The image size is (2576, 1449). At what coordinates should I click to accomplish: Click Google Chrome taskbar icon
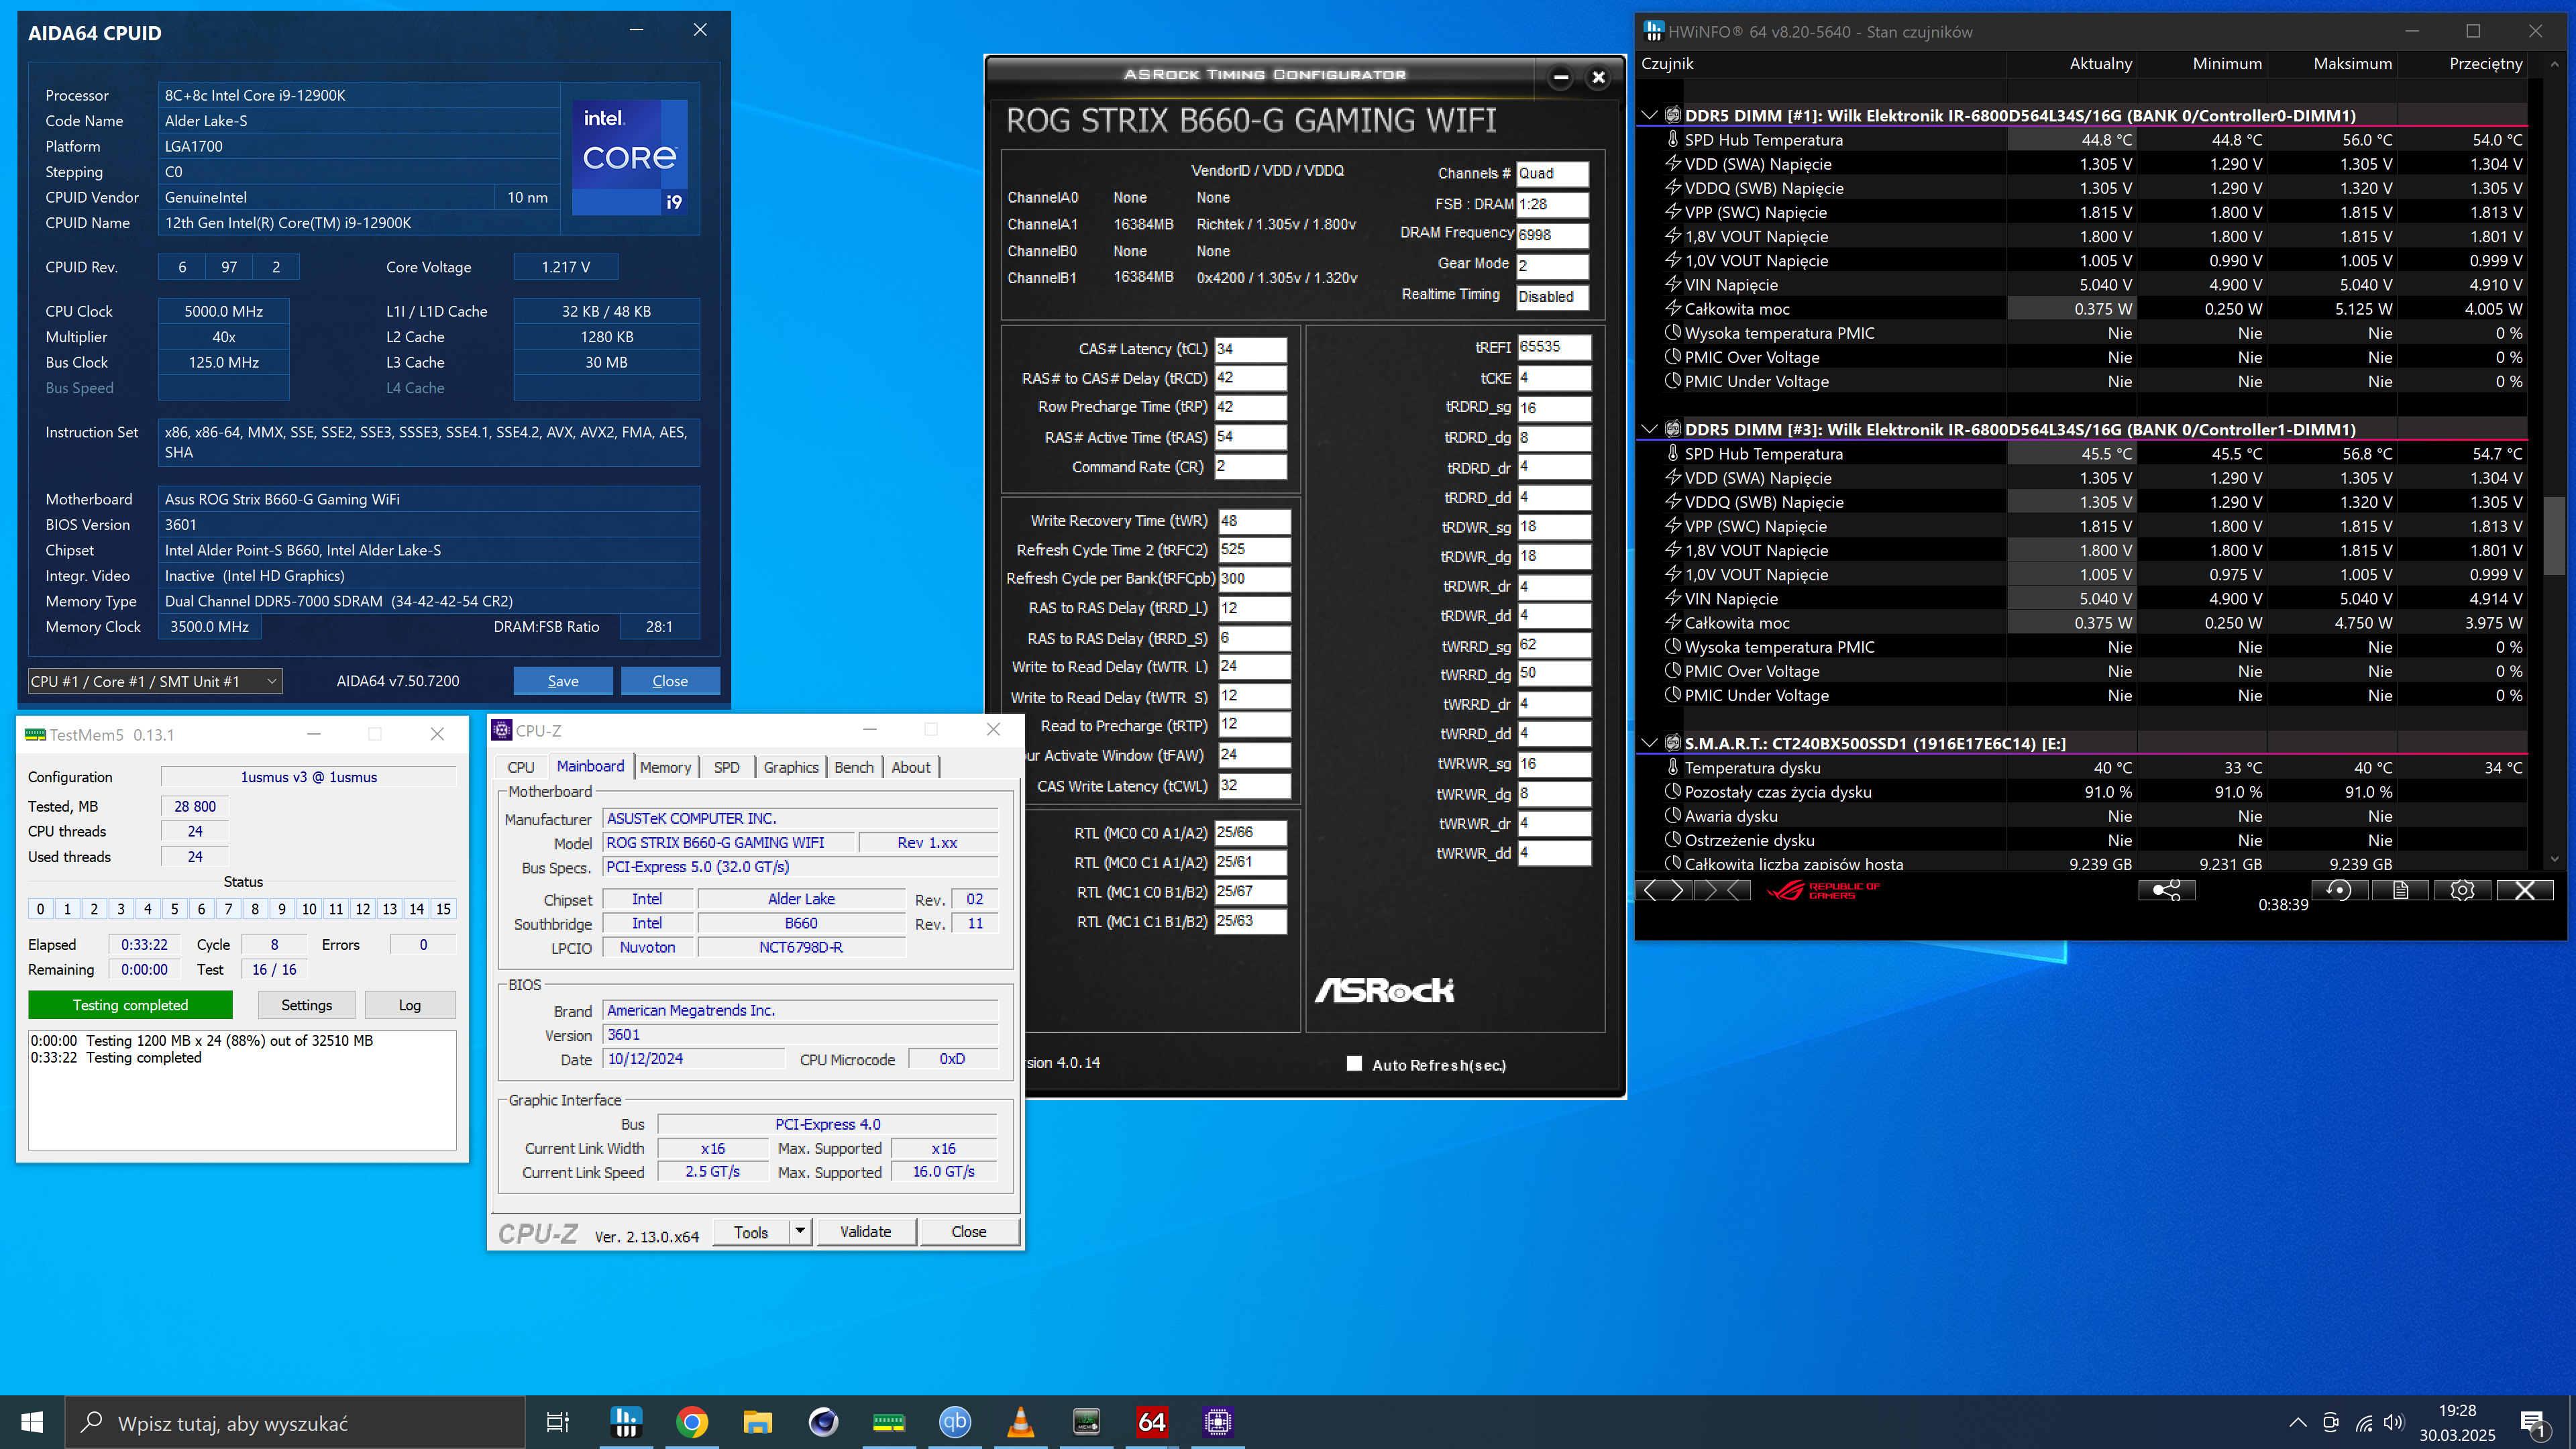point(691,1422)
